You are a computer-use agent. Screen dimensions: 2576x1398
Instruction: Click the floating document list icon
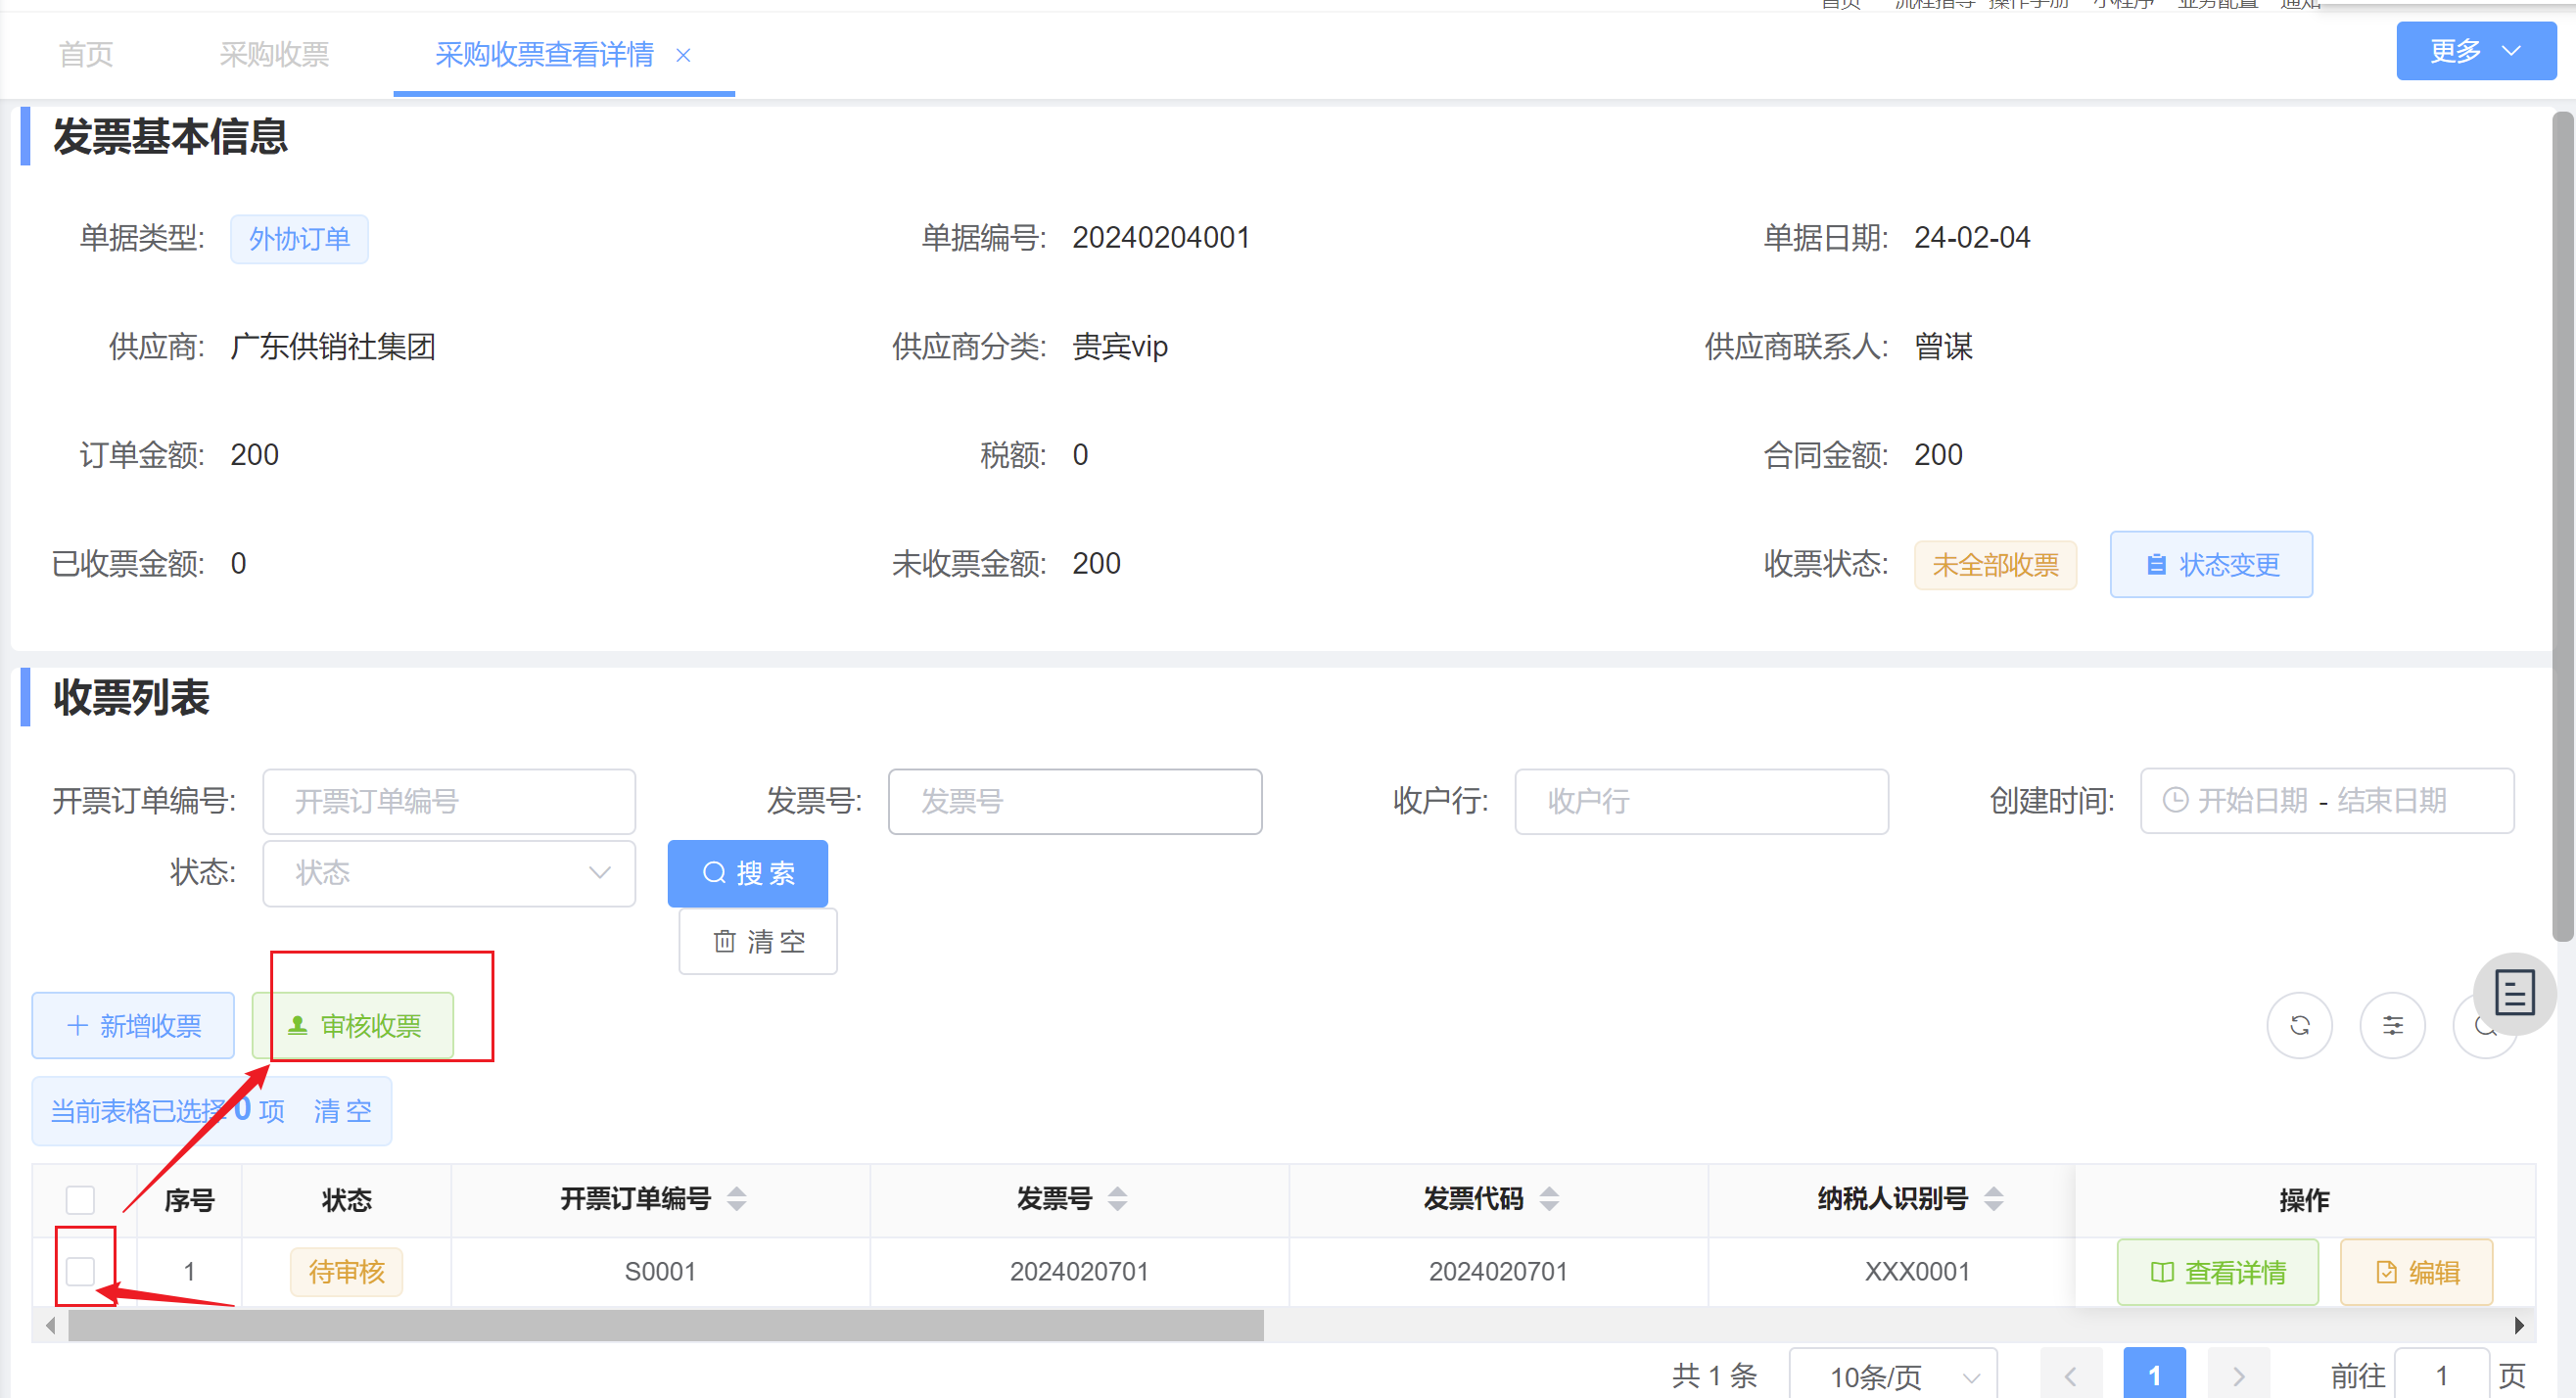2514,994
